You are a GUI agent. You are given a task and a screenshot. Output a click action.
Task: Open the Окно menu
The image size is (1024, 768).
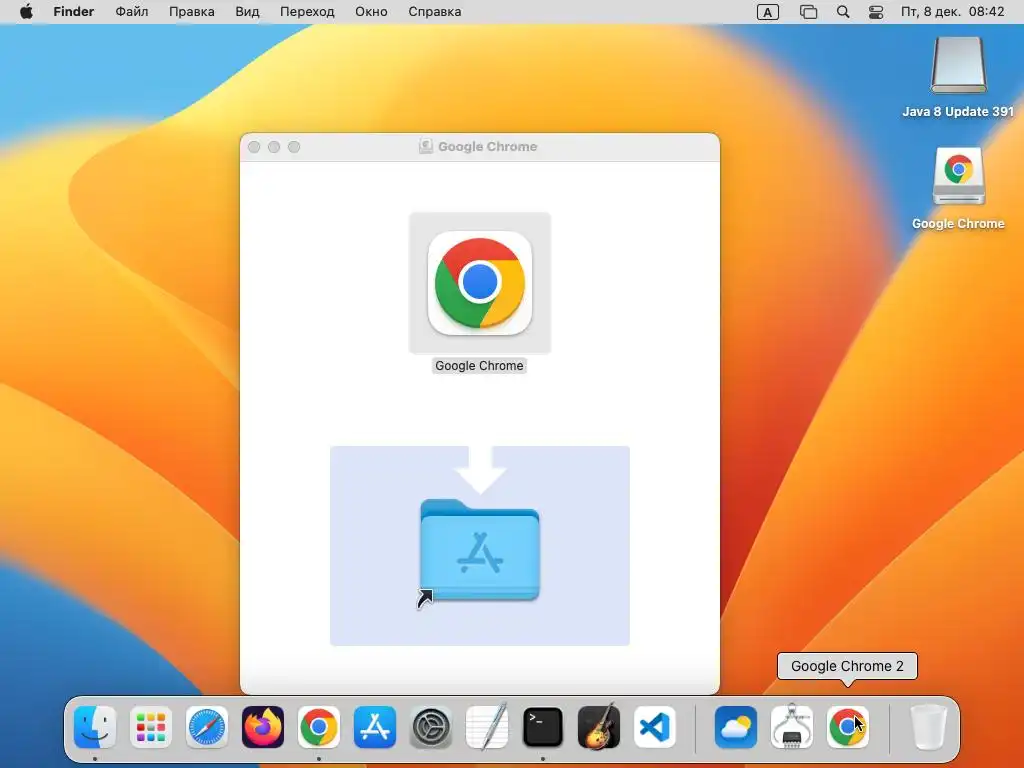point(371,12)
